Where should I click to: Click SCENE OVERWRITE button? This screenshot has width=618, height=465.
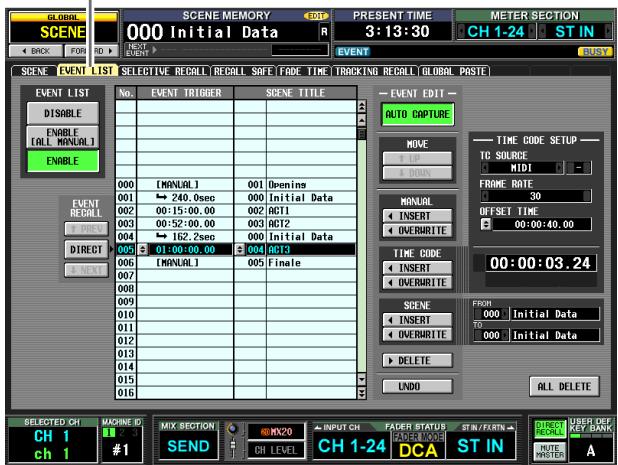(x=417, y=335)
